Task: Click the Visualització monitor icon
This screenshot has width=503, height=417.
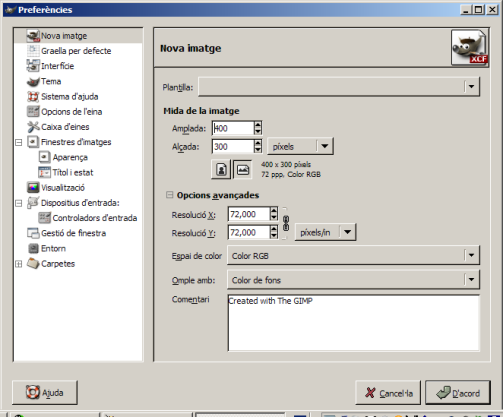Action: [33, 188]
